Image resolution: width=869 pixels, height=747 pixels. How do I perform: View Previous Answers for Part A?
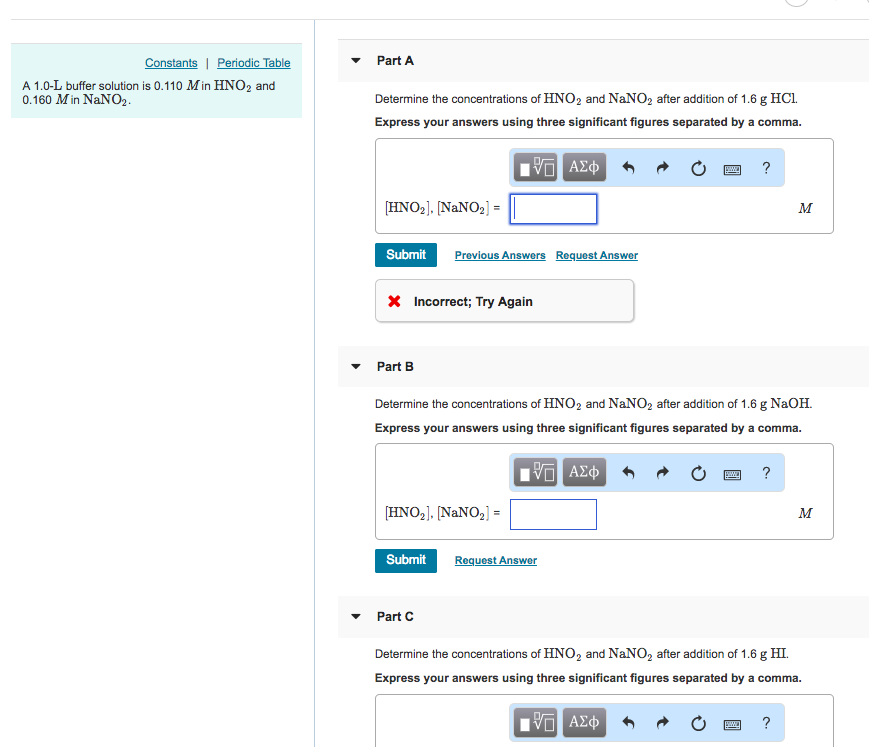[x=499, y=255]
